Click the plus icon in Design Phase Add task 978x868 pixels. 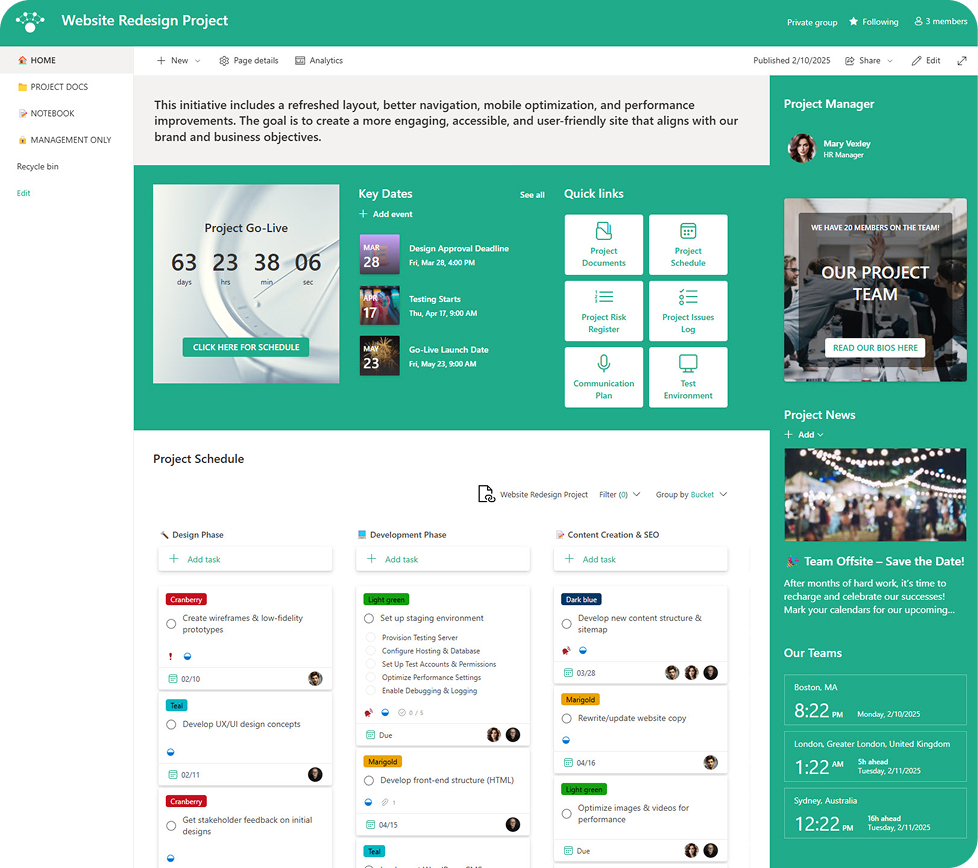pyautogui.click(x=174, y=559)
